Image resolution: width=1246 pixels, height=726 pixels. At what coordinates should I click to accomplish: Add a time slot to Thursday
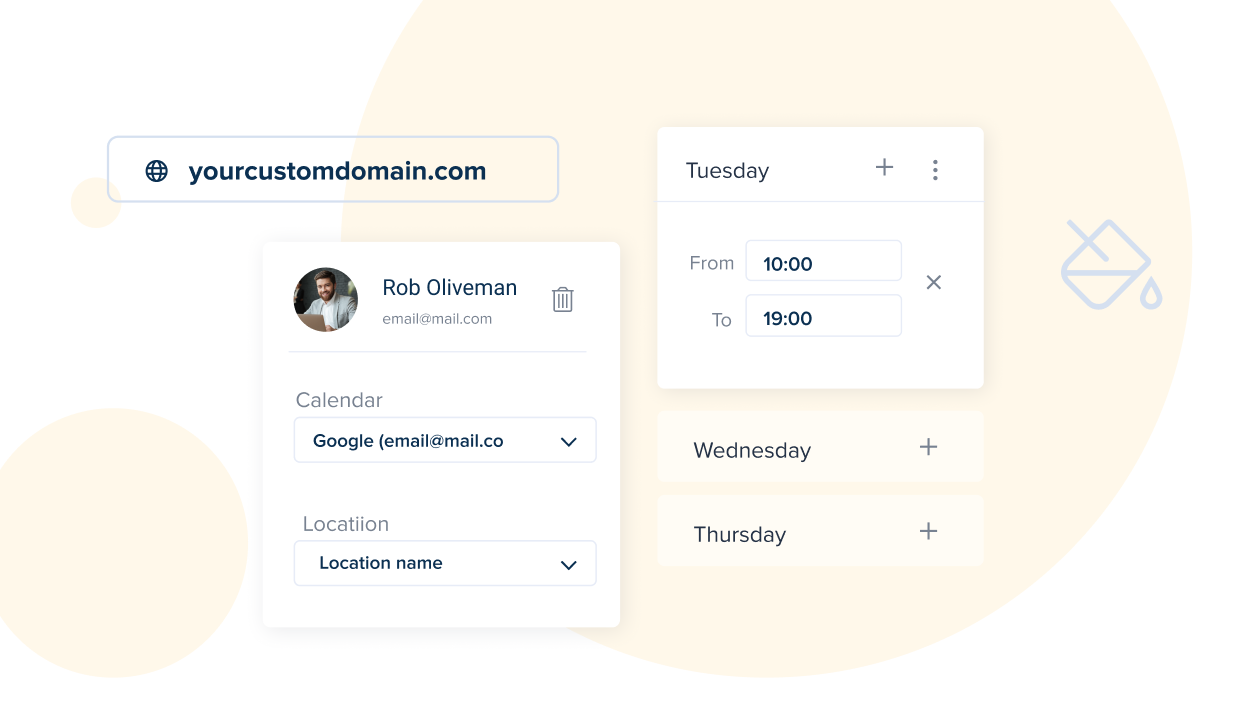pos(928,531)
